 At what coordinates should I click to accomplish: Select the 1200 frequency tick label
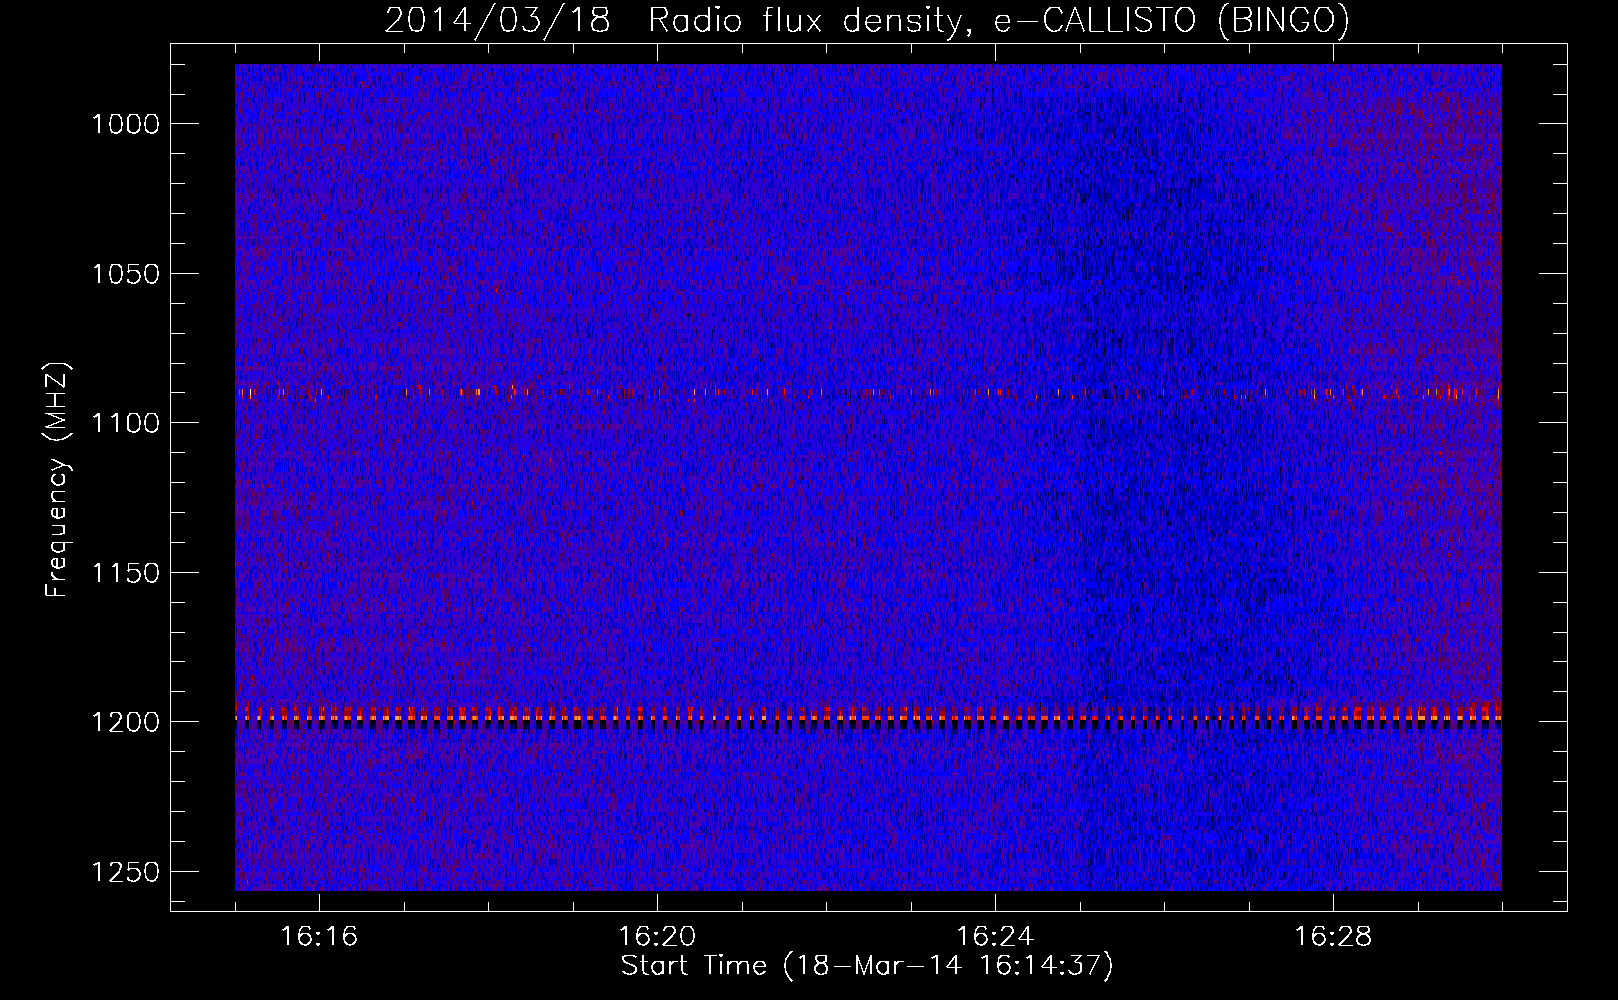(x=126, y=722)
